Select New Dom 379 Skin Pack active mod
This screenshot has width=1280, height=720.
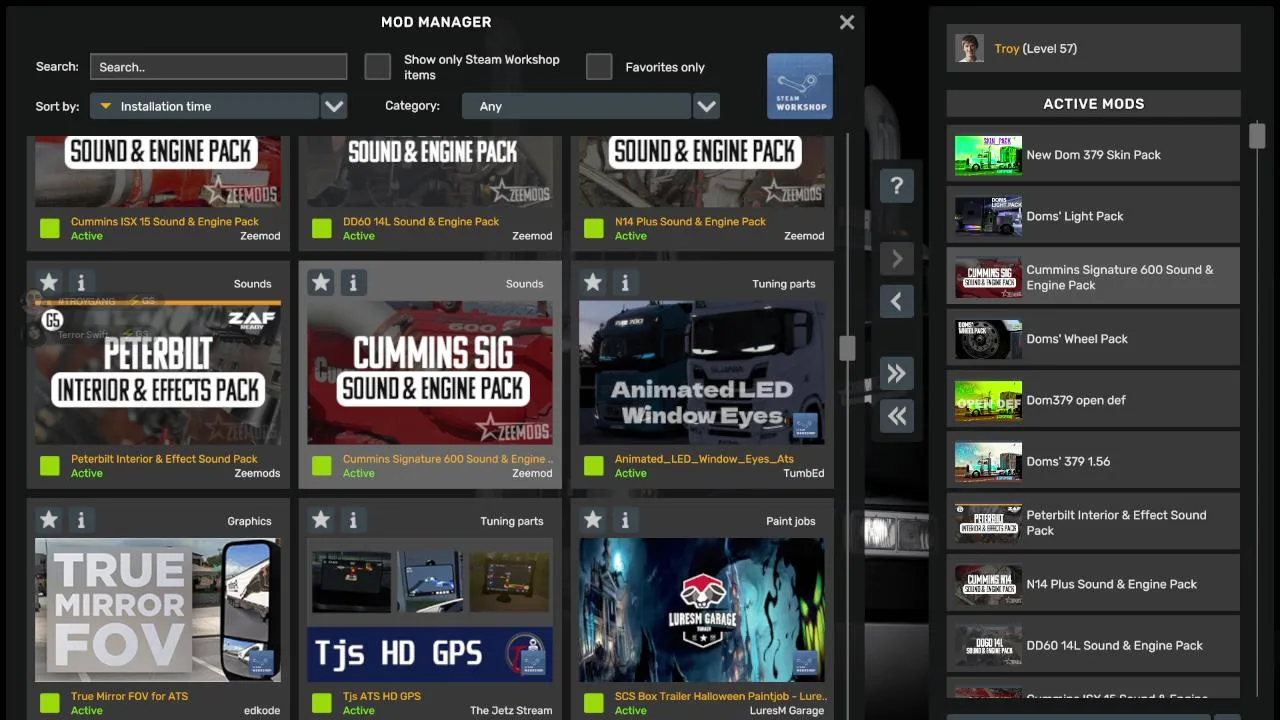click(1093, 155)
